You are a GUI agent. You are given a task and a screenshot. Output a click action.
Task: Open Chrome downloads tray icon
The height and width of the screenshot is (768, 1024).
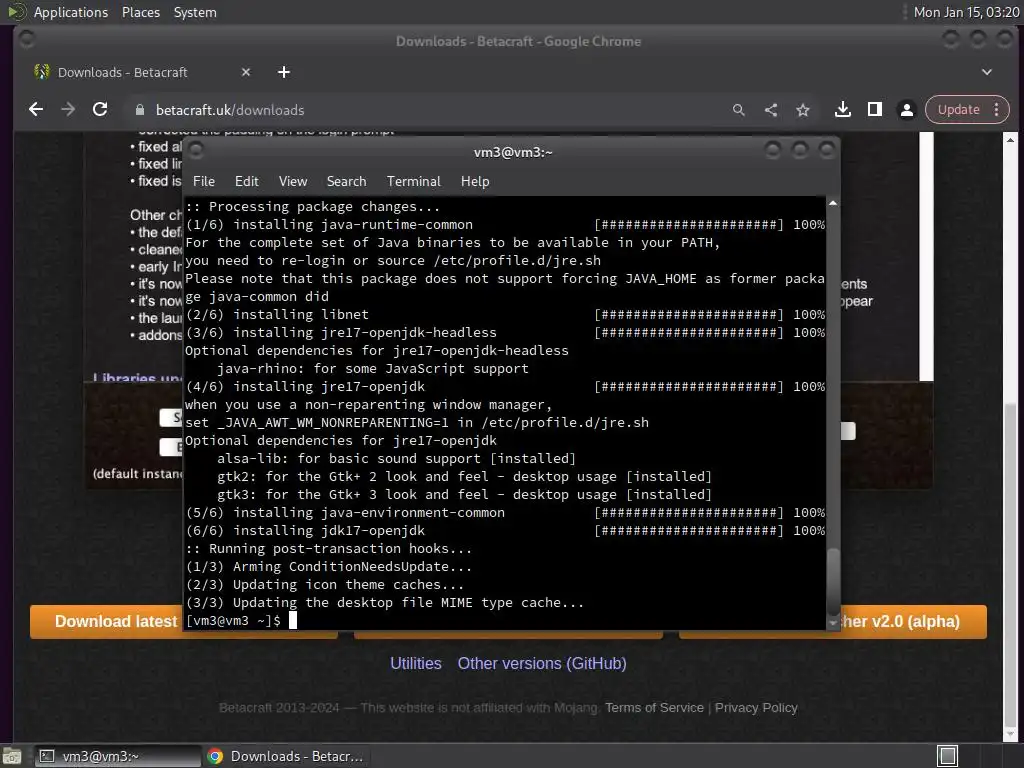[842, 110]
